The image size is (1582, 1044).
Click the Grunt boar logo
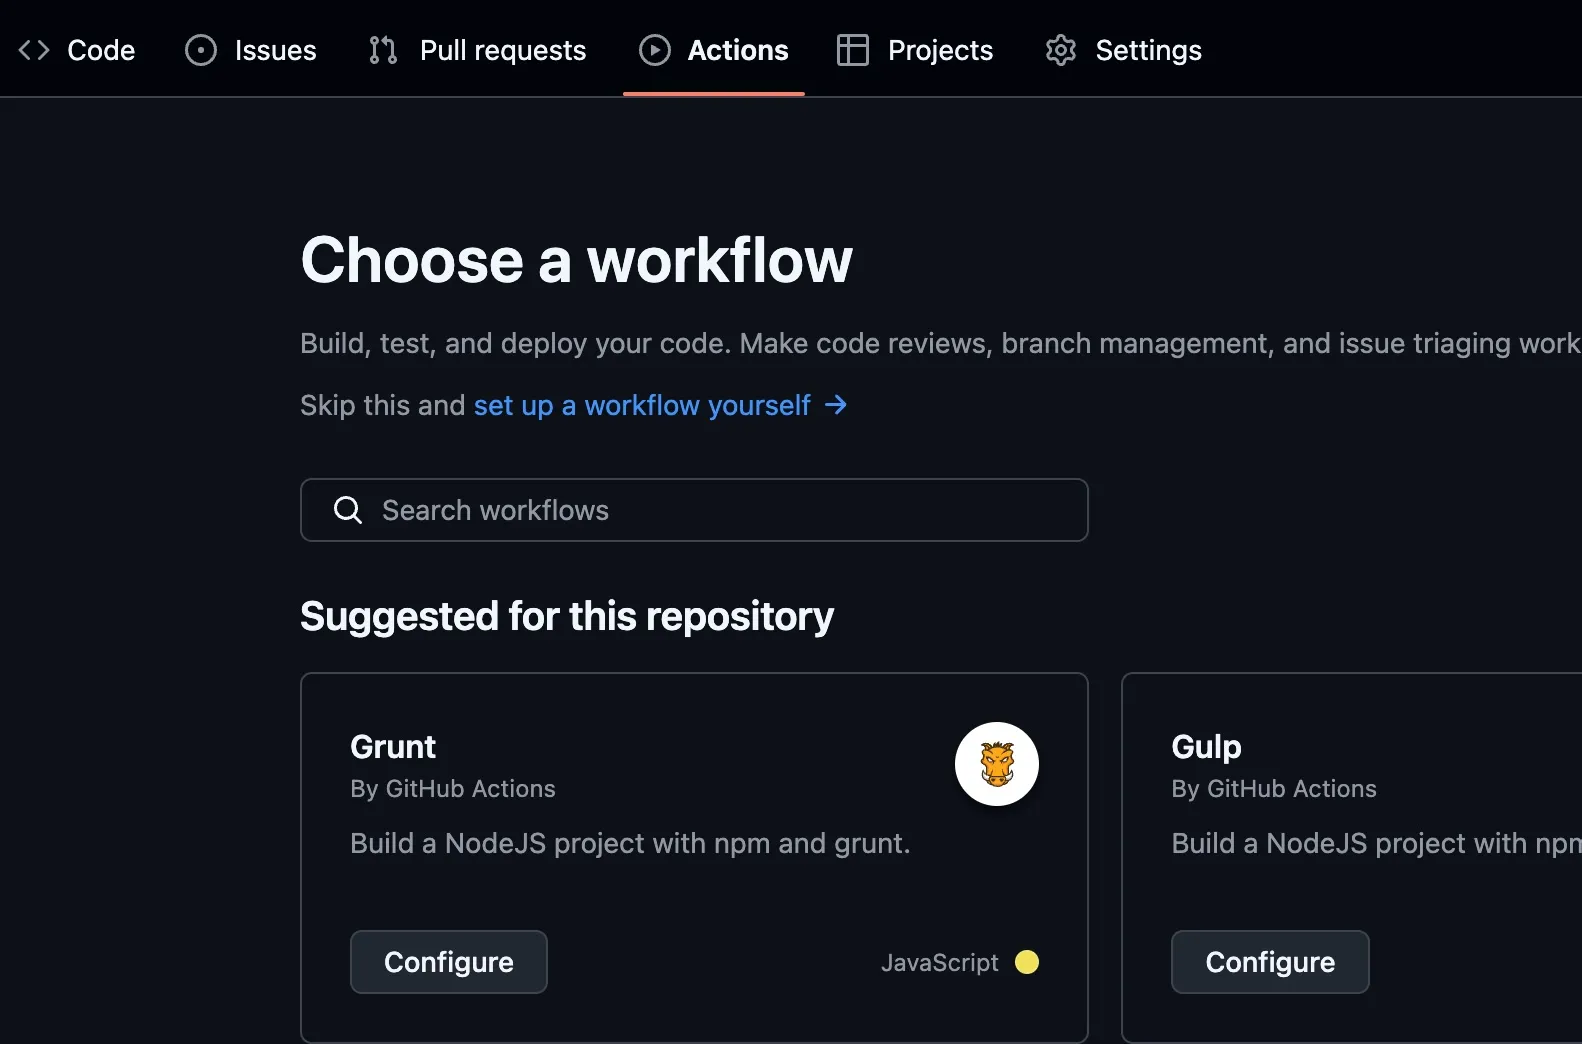[x=997, y=764]
